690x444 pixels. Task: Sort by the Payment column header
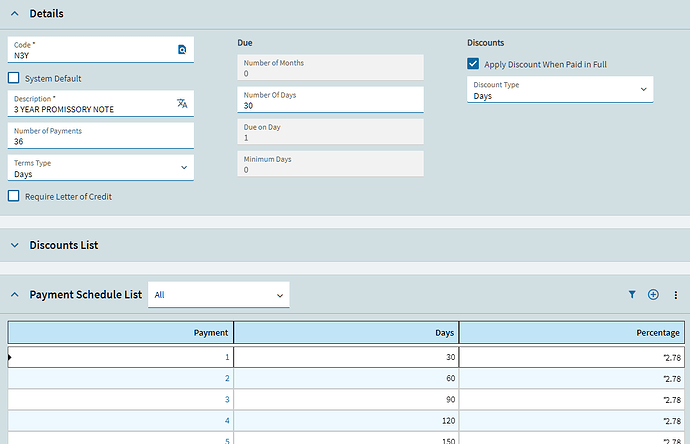point(121,333)
